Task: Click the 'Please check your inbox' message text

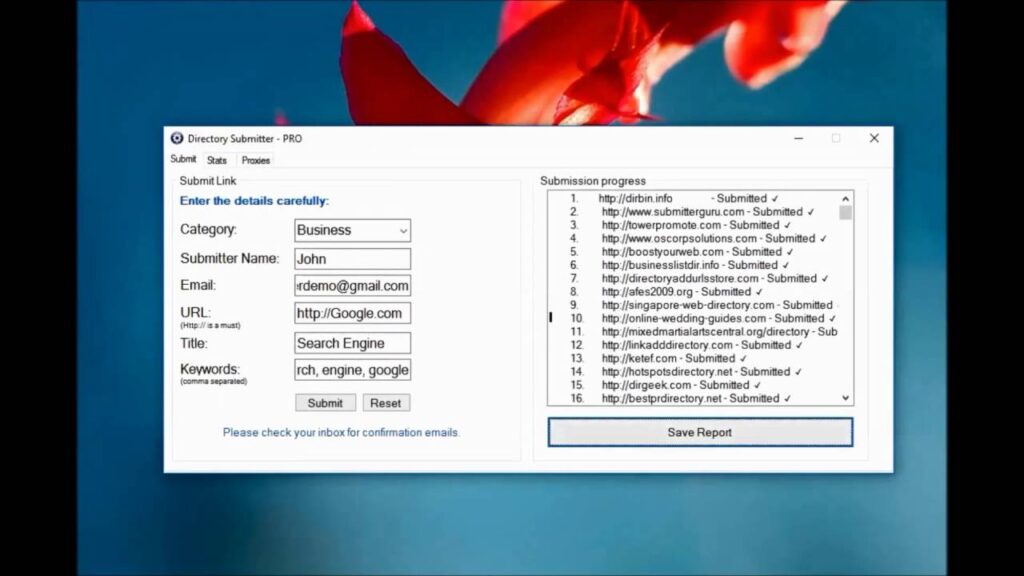Action: point(341,432)
